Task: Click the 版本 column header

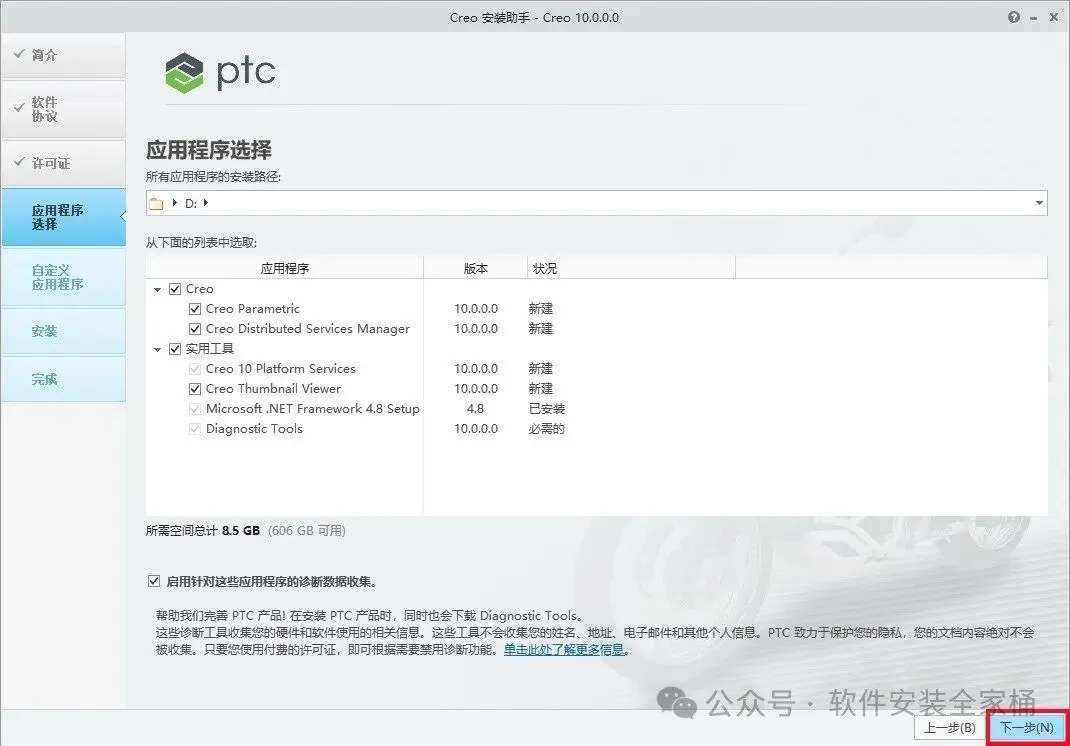Action: 476,268
